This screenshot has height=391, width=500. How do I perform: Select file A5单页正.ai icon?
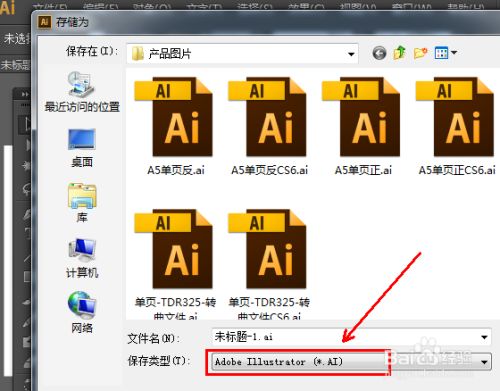(361, 117)
